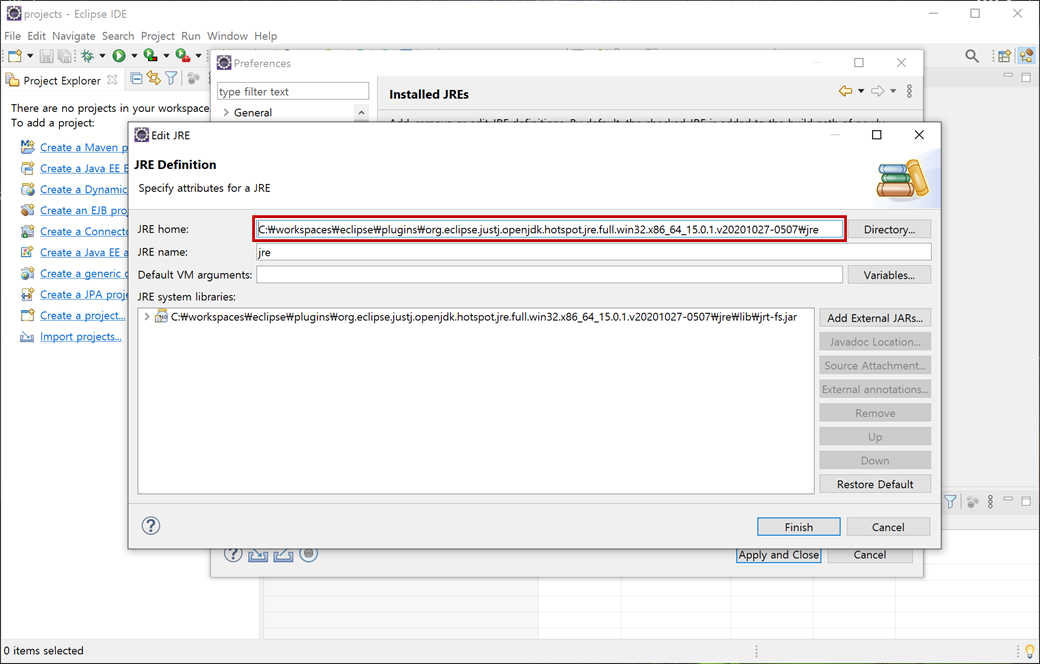The width and height of the screenshot is (1040, 664).
Task: Click the Open Perspective icon
Action: click(x=1004, y=56)
